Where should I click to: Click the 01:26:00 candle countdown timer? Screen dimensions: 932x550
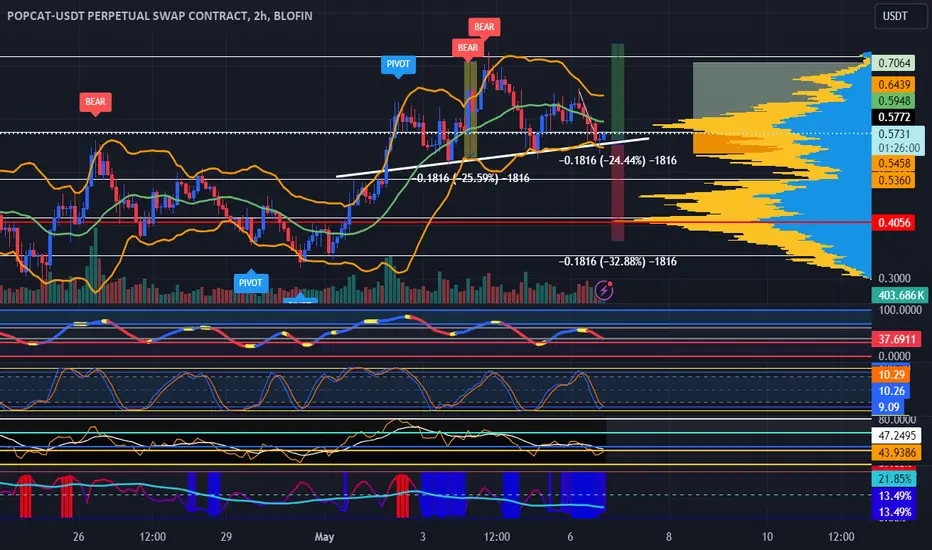[898, 148]
